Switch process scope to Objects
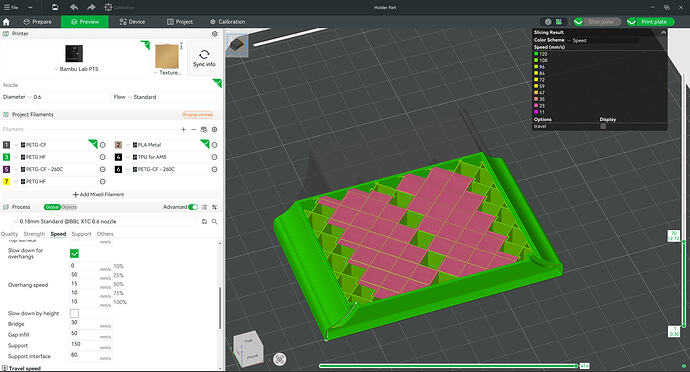This screenshot has height=372, width=690. tap(69, 207)
